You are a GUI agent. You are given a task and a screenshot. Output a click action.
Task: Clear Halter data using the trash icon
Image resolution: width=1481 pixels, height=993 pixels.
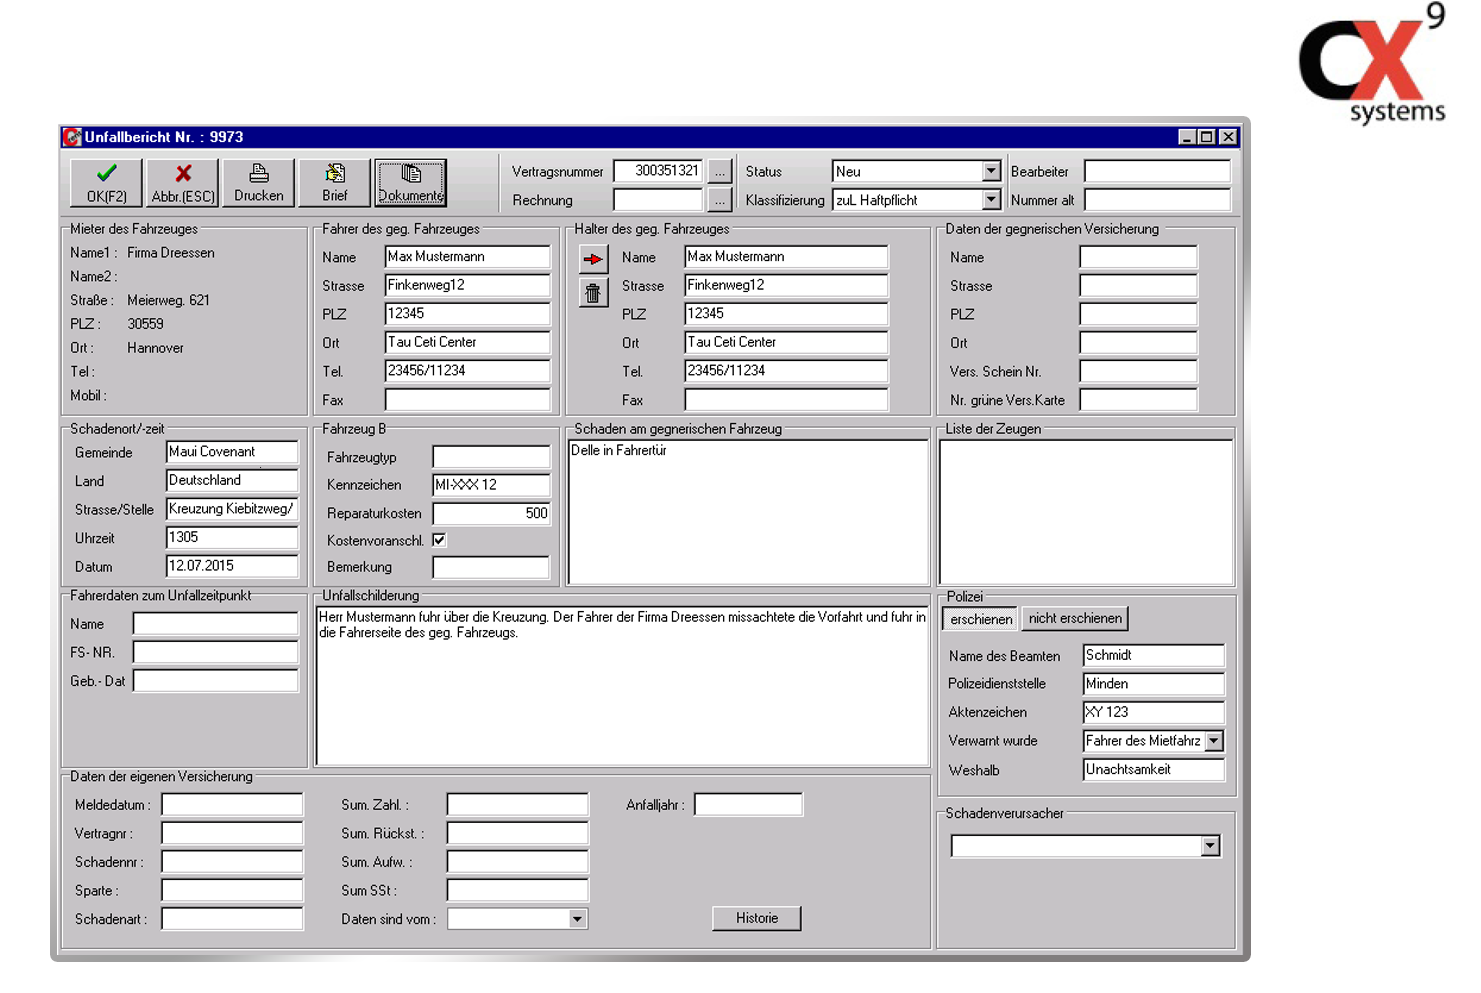coord(593,293)
